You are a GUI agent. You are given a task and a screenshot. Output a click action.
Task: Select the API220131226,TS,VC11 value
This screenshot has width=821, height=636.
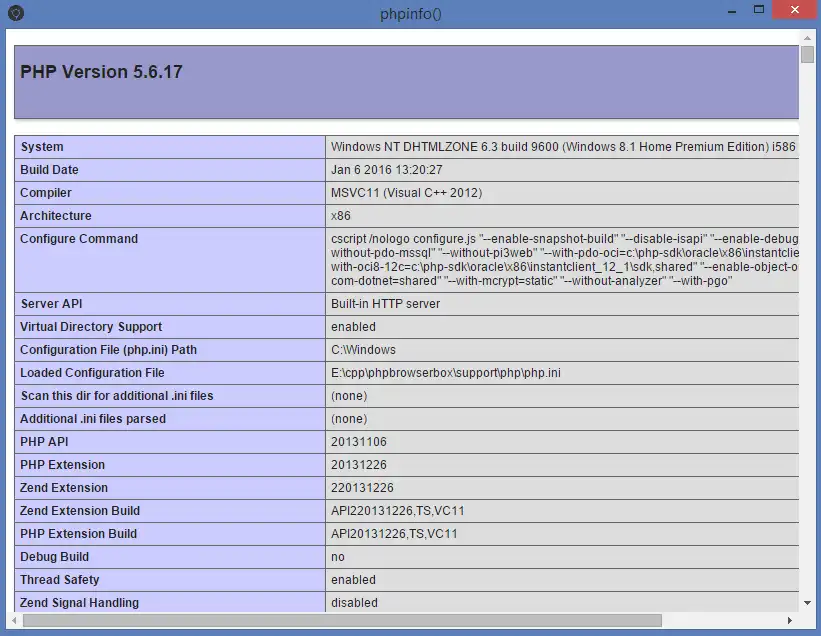tap(397, 511)
